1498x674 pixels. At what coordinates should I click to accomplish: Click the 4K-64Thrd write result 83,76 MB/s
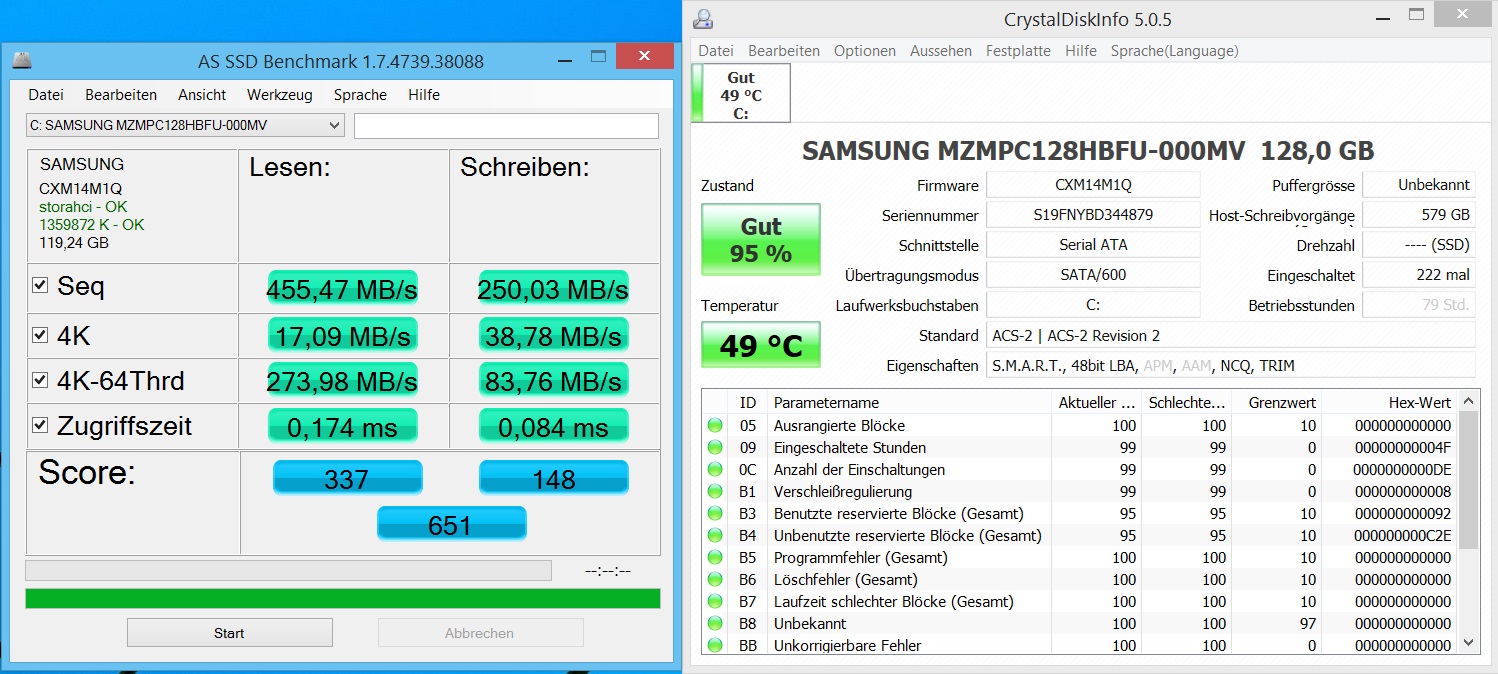(554, 381)
